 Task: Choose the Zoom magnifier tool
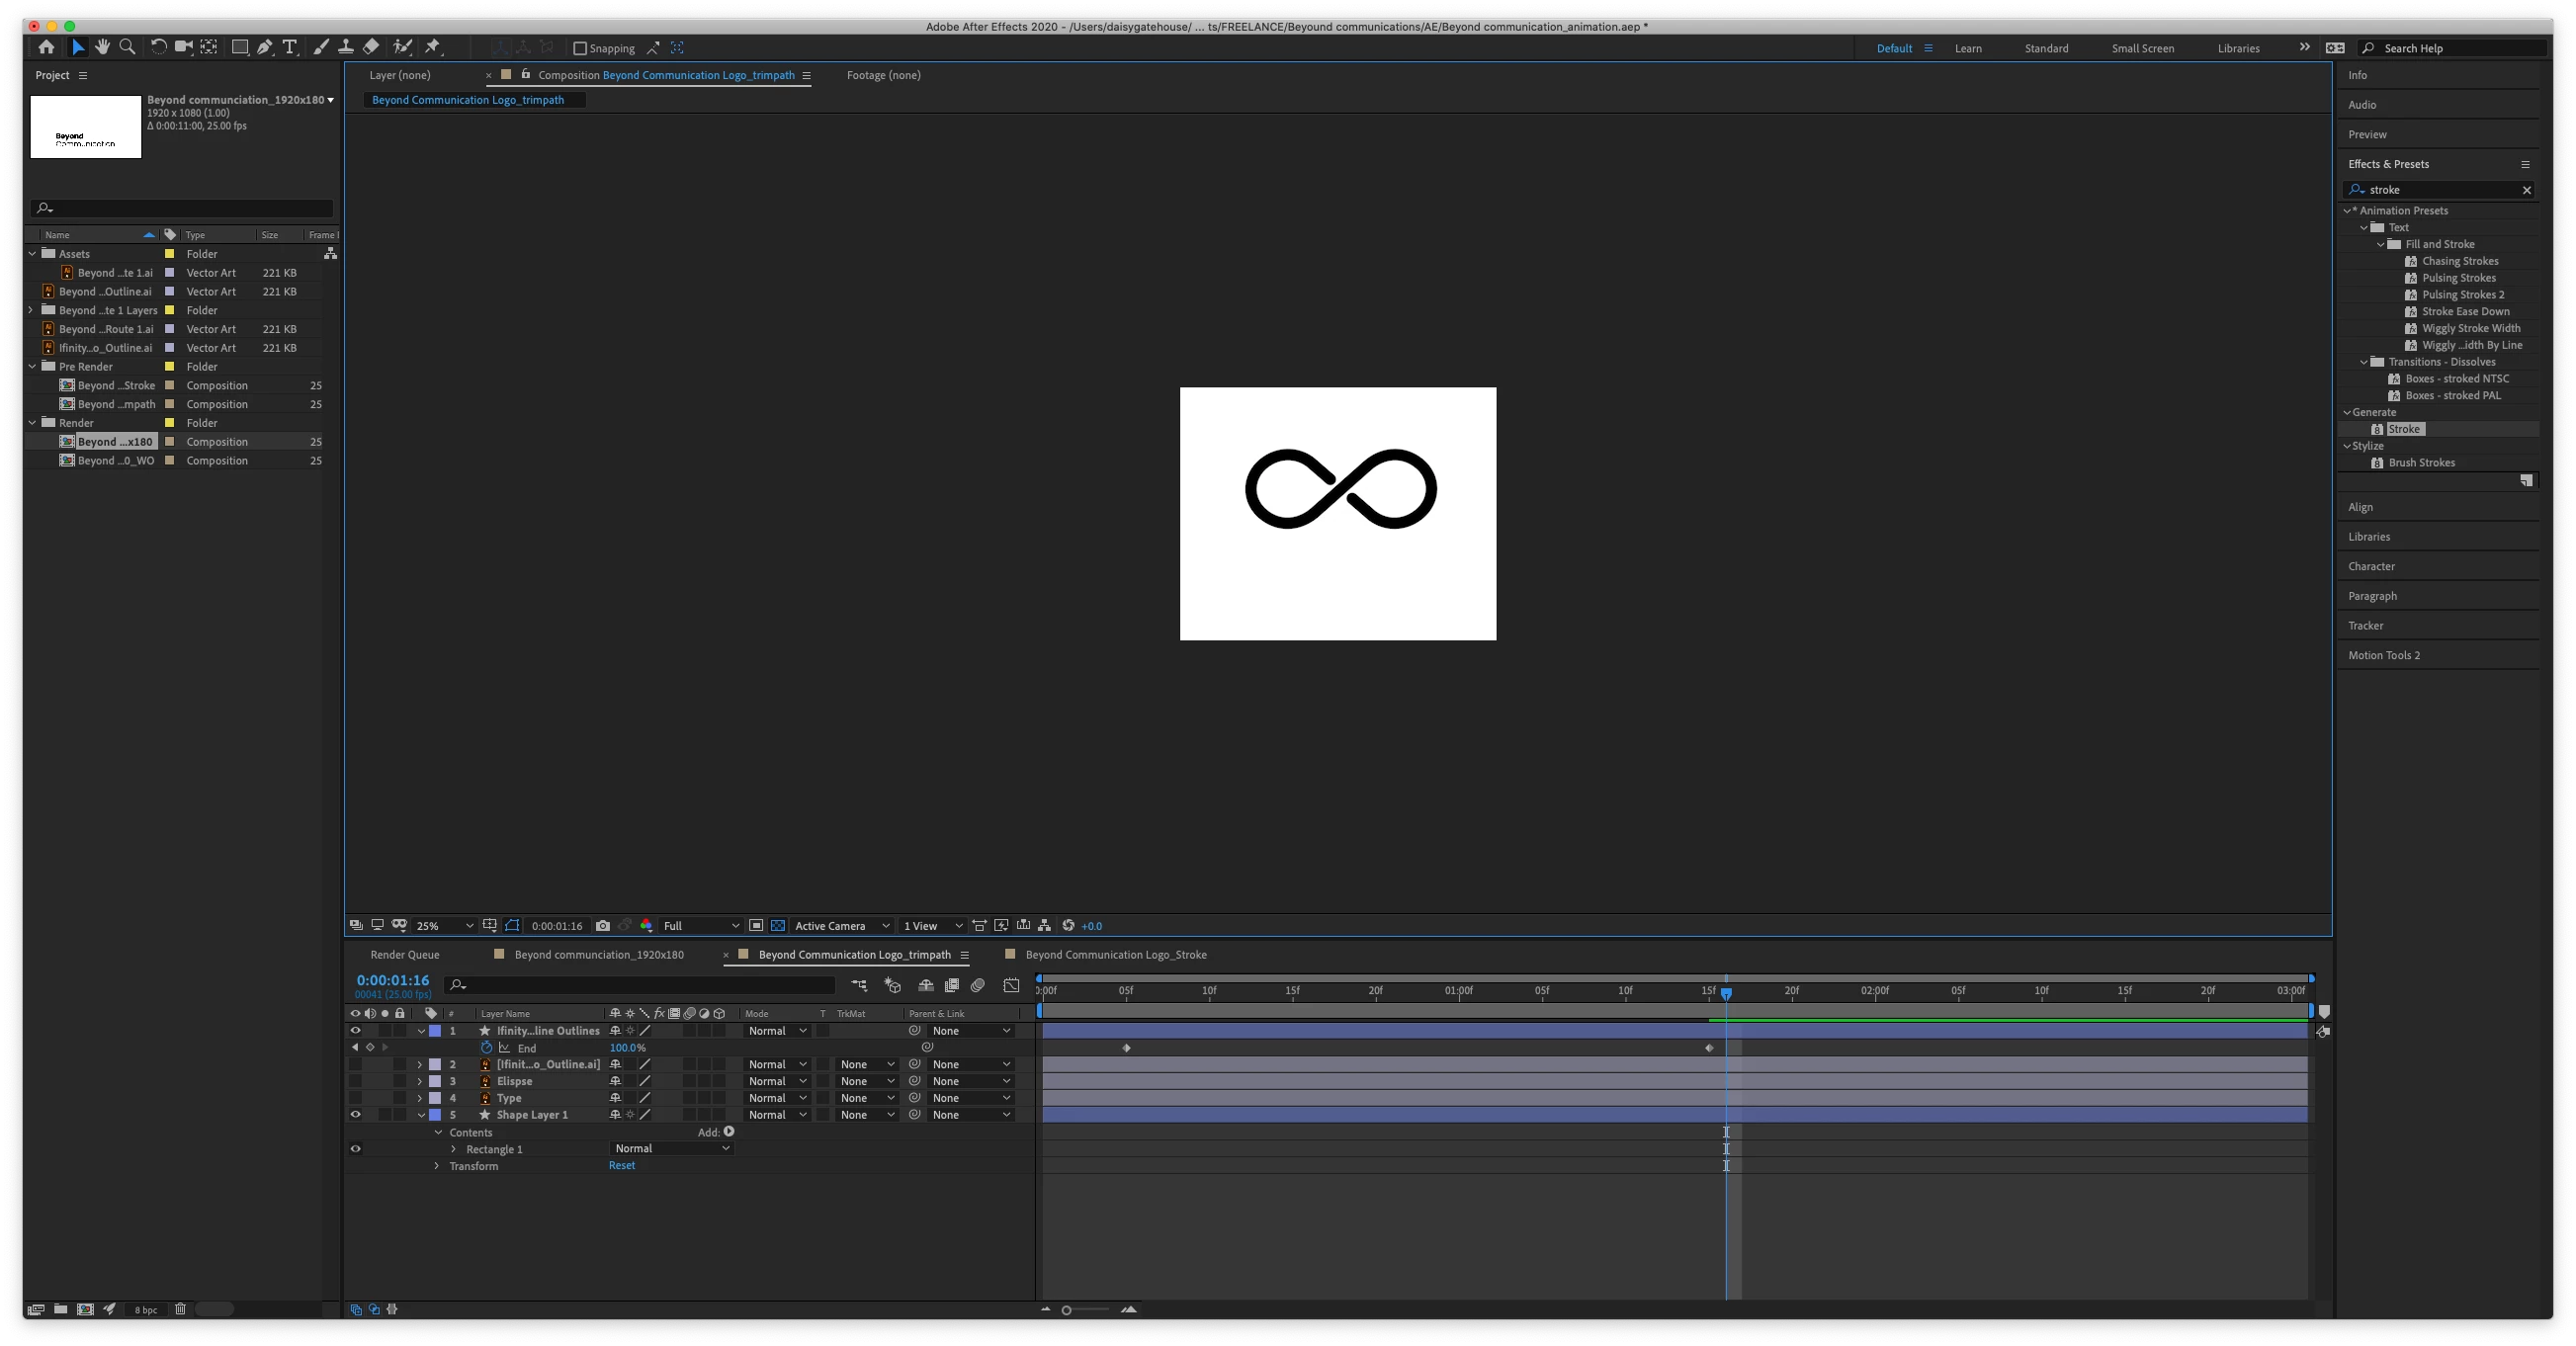(x=127, y=47)
